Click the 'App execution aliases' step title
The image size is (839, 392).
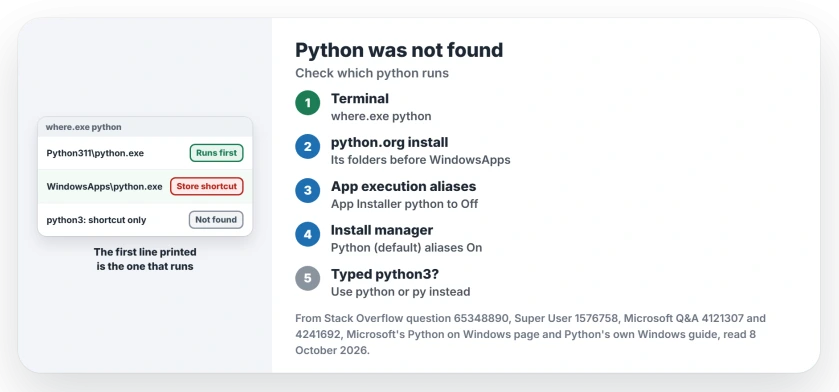[403, 186]
